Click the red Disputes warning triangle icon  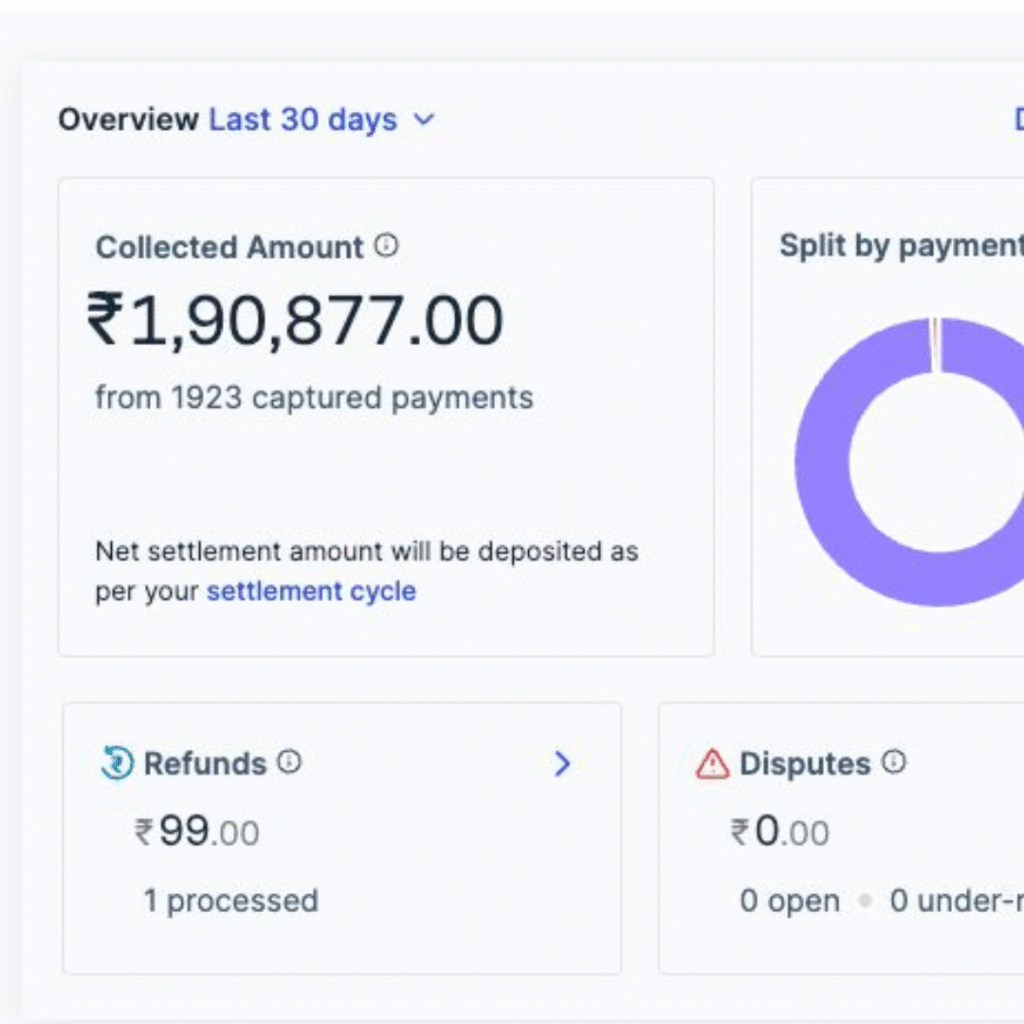pos(712,764)
